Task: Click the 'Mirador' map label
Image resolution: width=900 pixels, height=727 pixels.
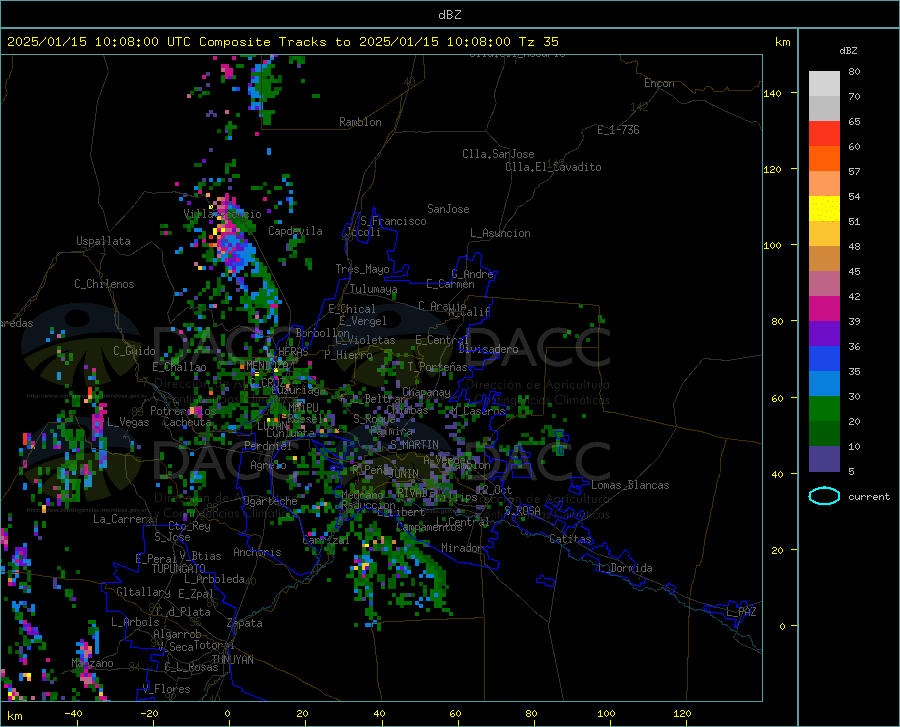Action: (462, 548)
